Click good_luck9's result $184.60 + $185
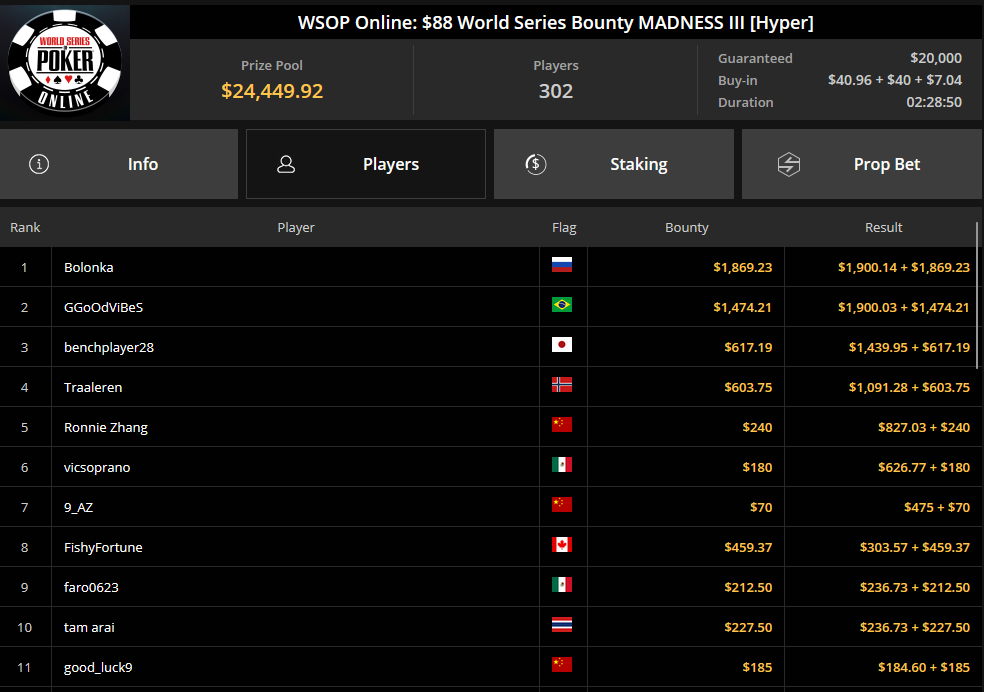 pos(924,668)
